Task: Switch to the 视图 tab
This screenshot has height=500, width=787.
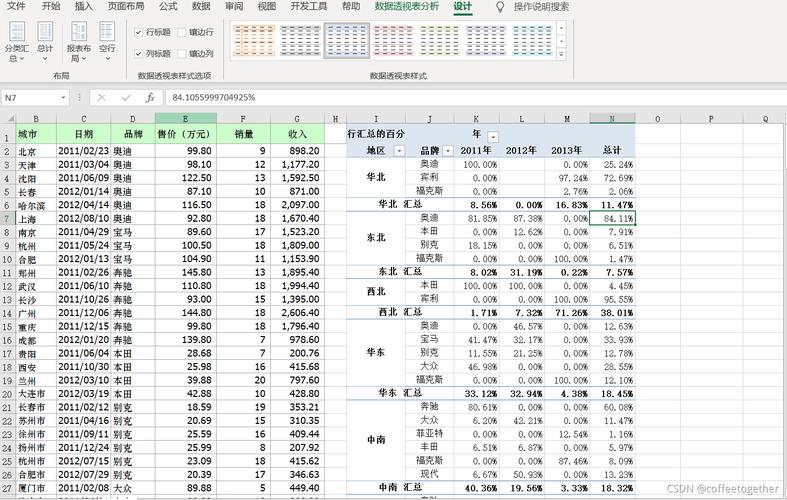Action: 267,7
